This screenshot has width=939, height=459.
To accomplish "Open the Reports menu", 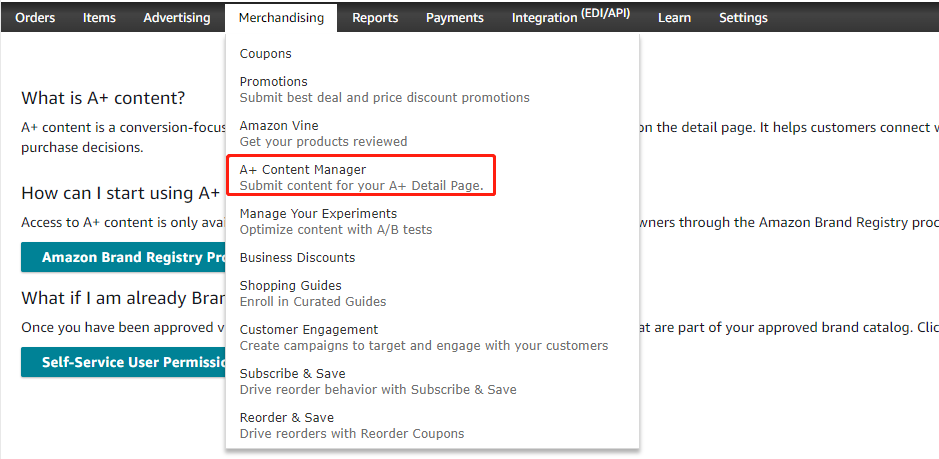I will pyautogui.click(x=375, y=17).
